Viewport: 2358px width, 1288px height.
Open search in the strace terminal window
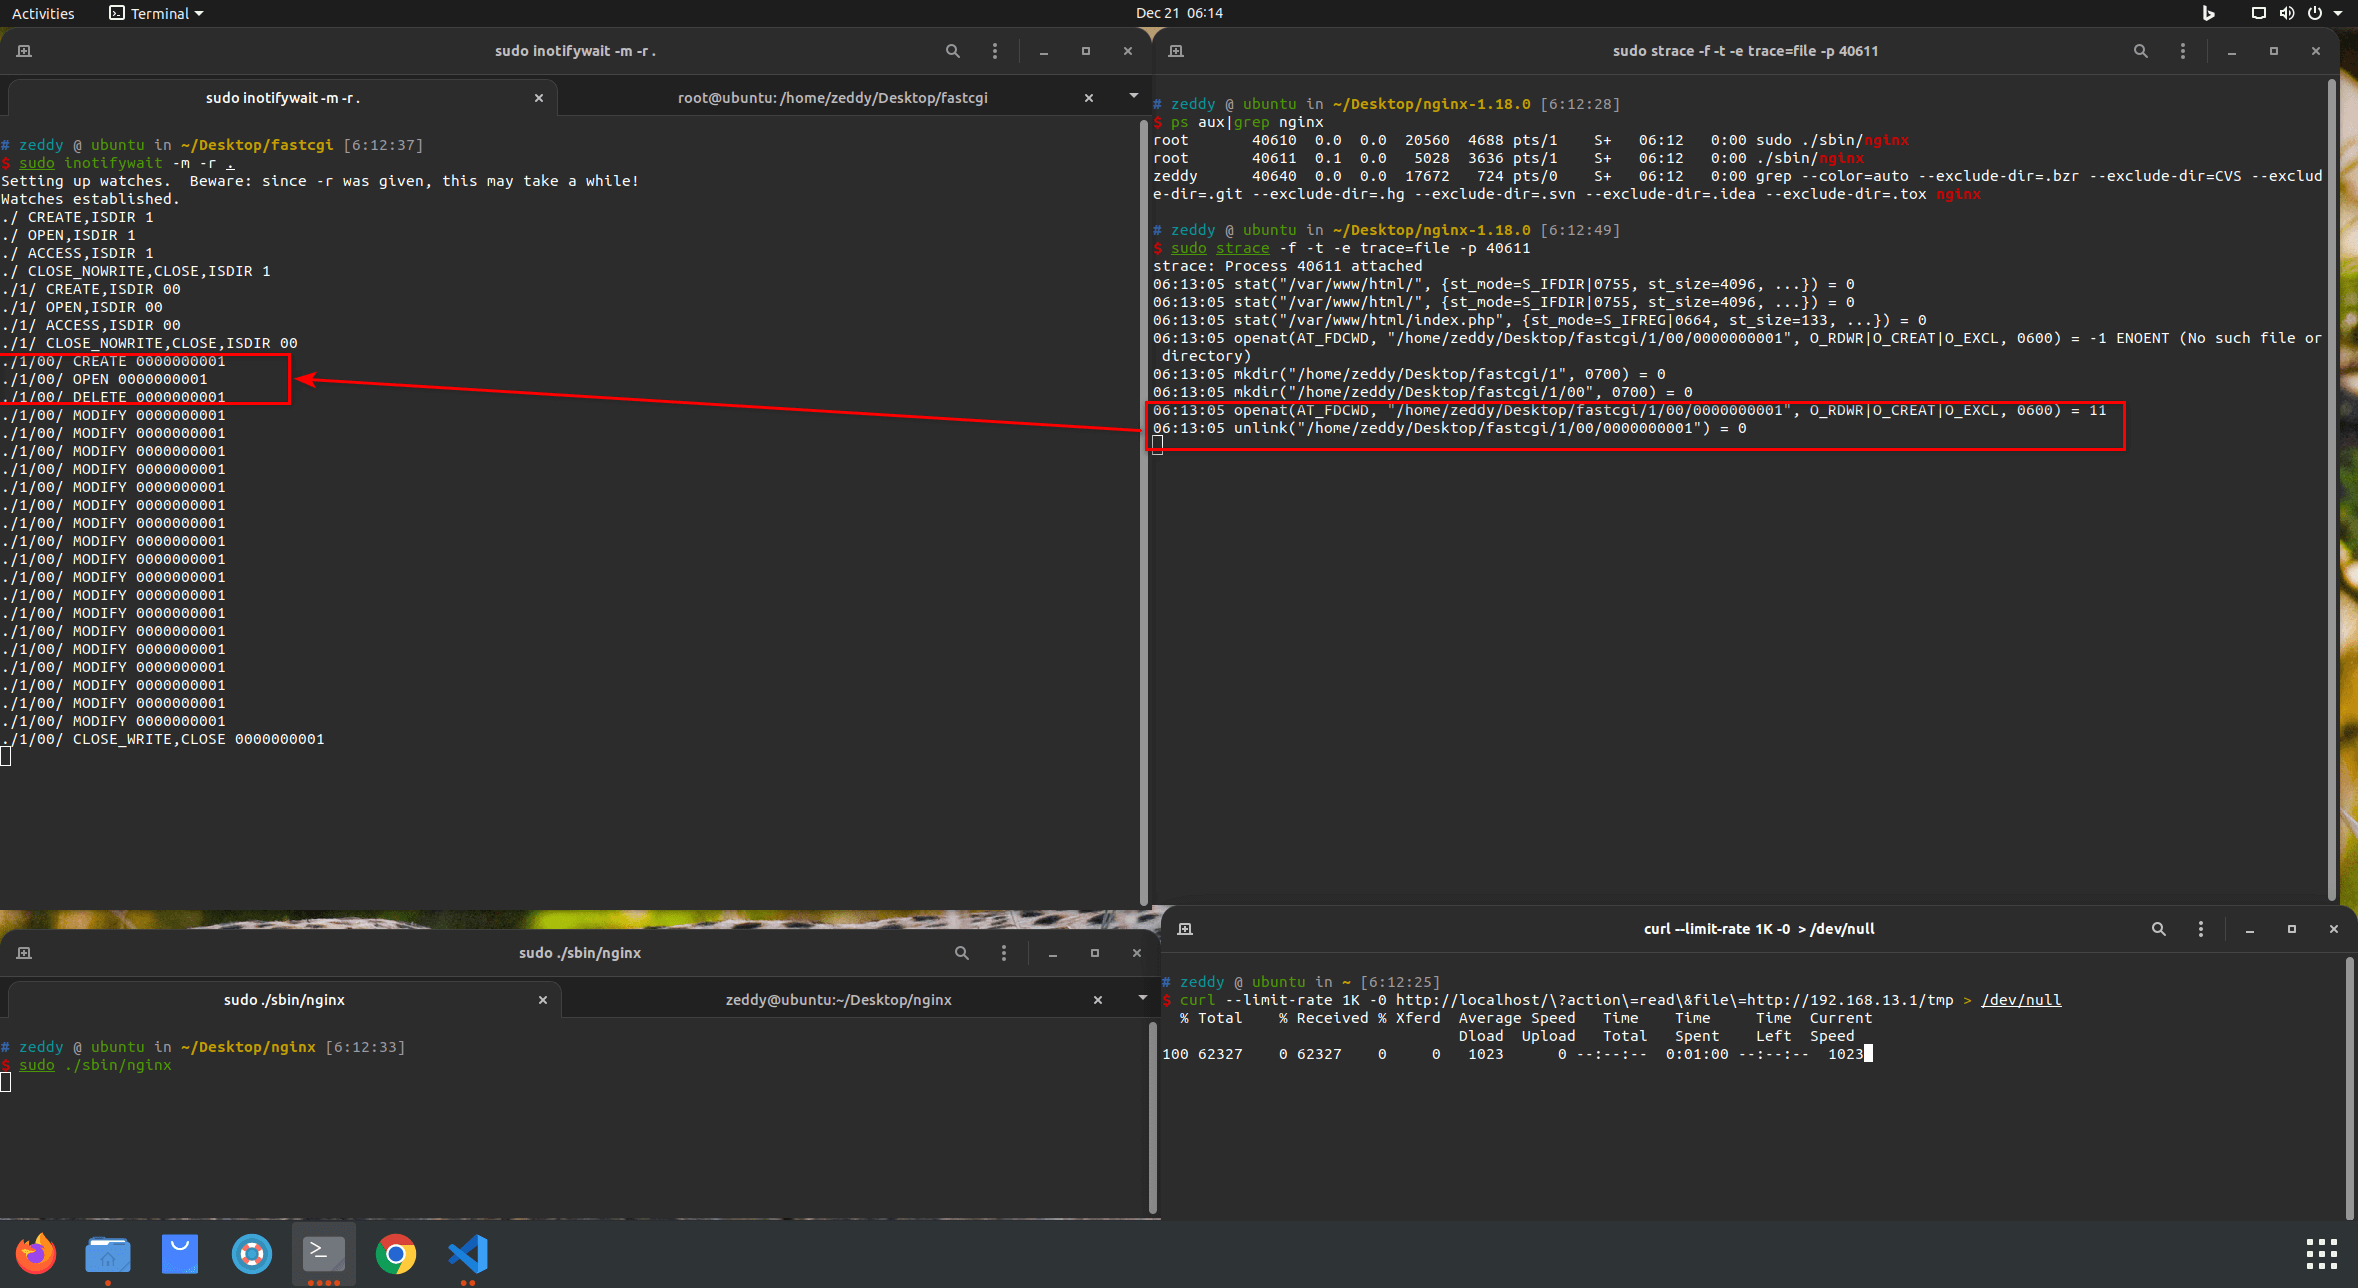coord(2140,51)
